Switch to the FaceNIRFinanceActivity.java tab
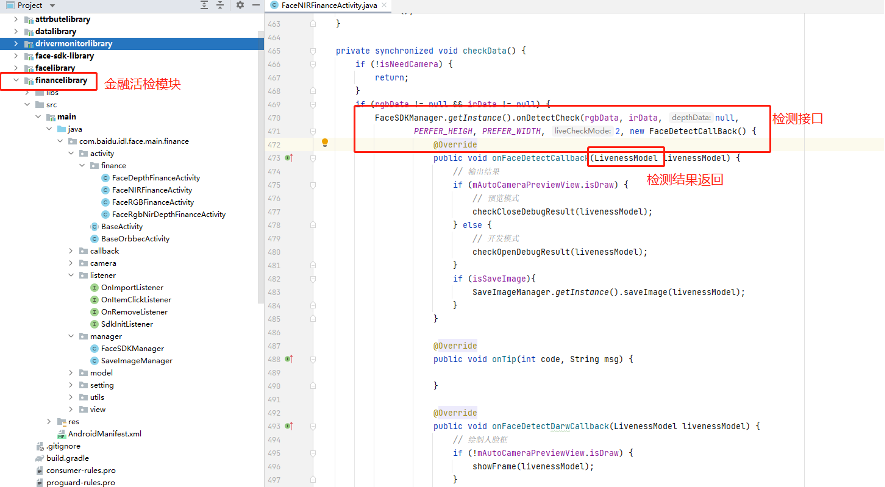 328,5
